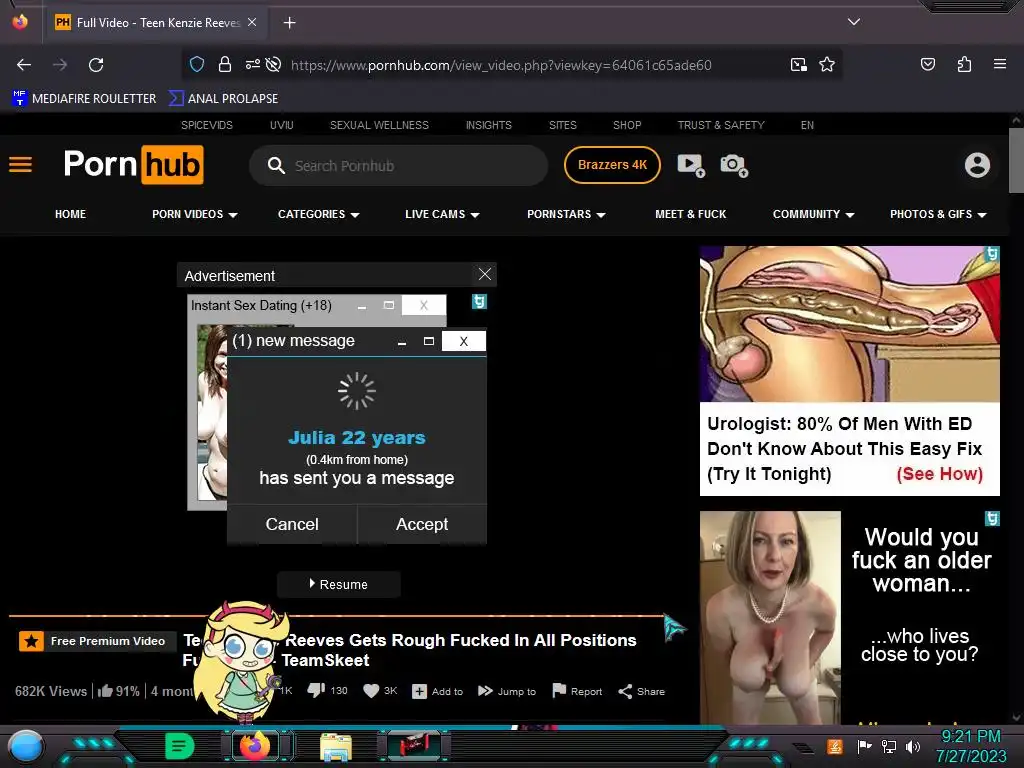The width and height of the screenshot is (1024, 768).
Task: Close the Advertisement overlay with X
Action: click(485, 274)
